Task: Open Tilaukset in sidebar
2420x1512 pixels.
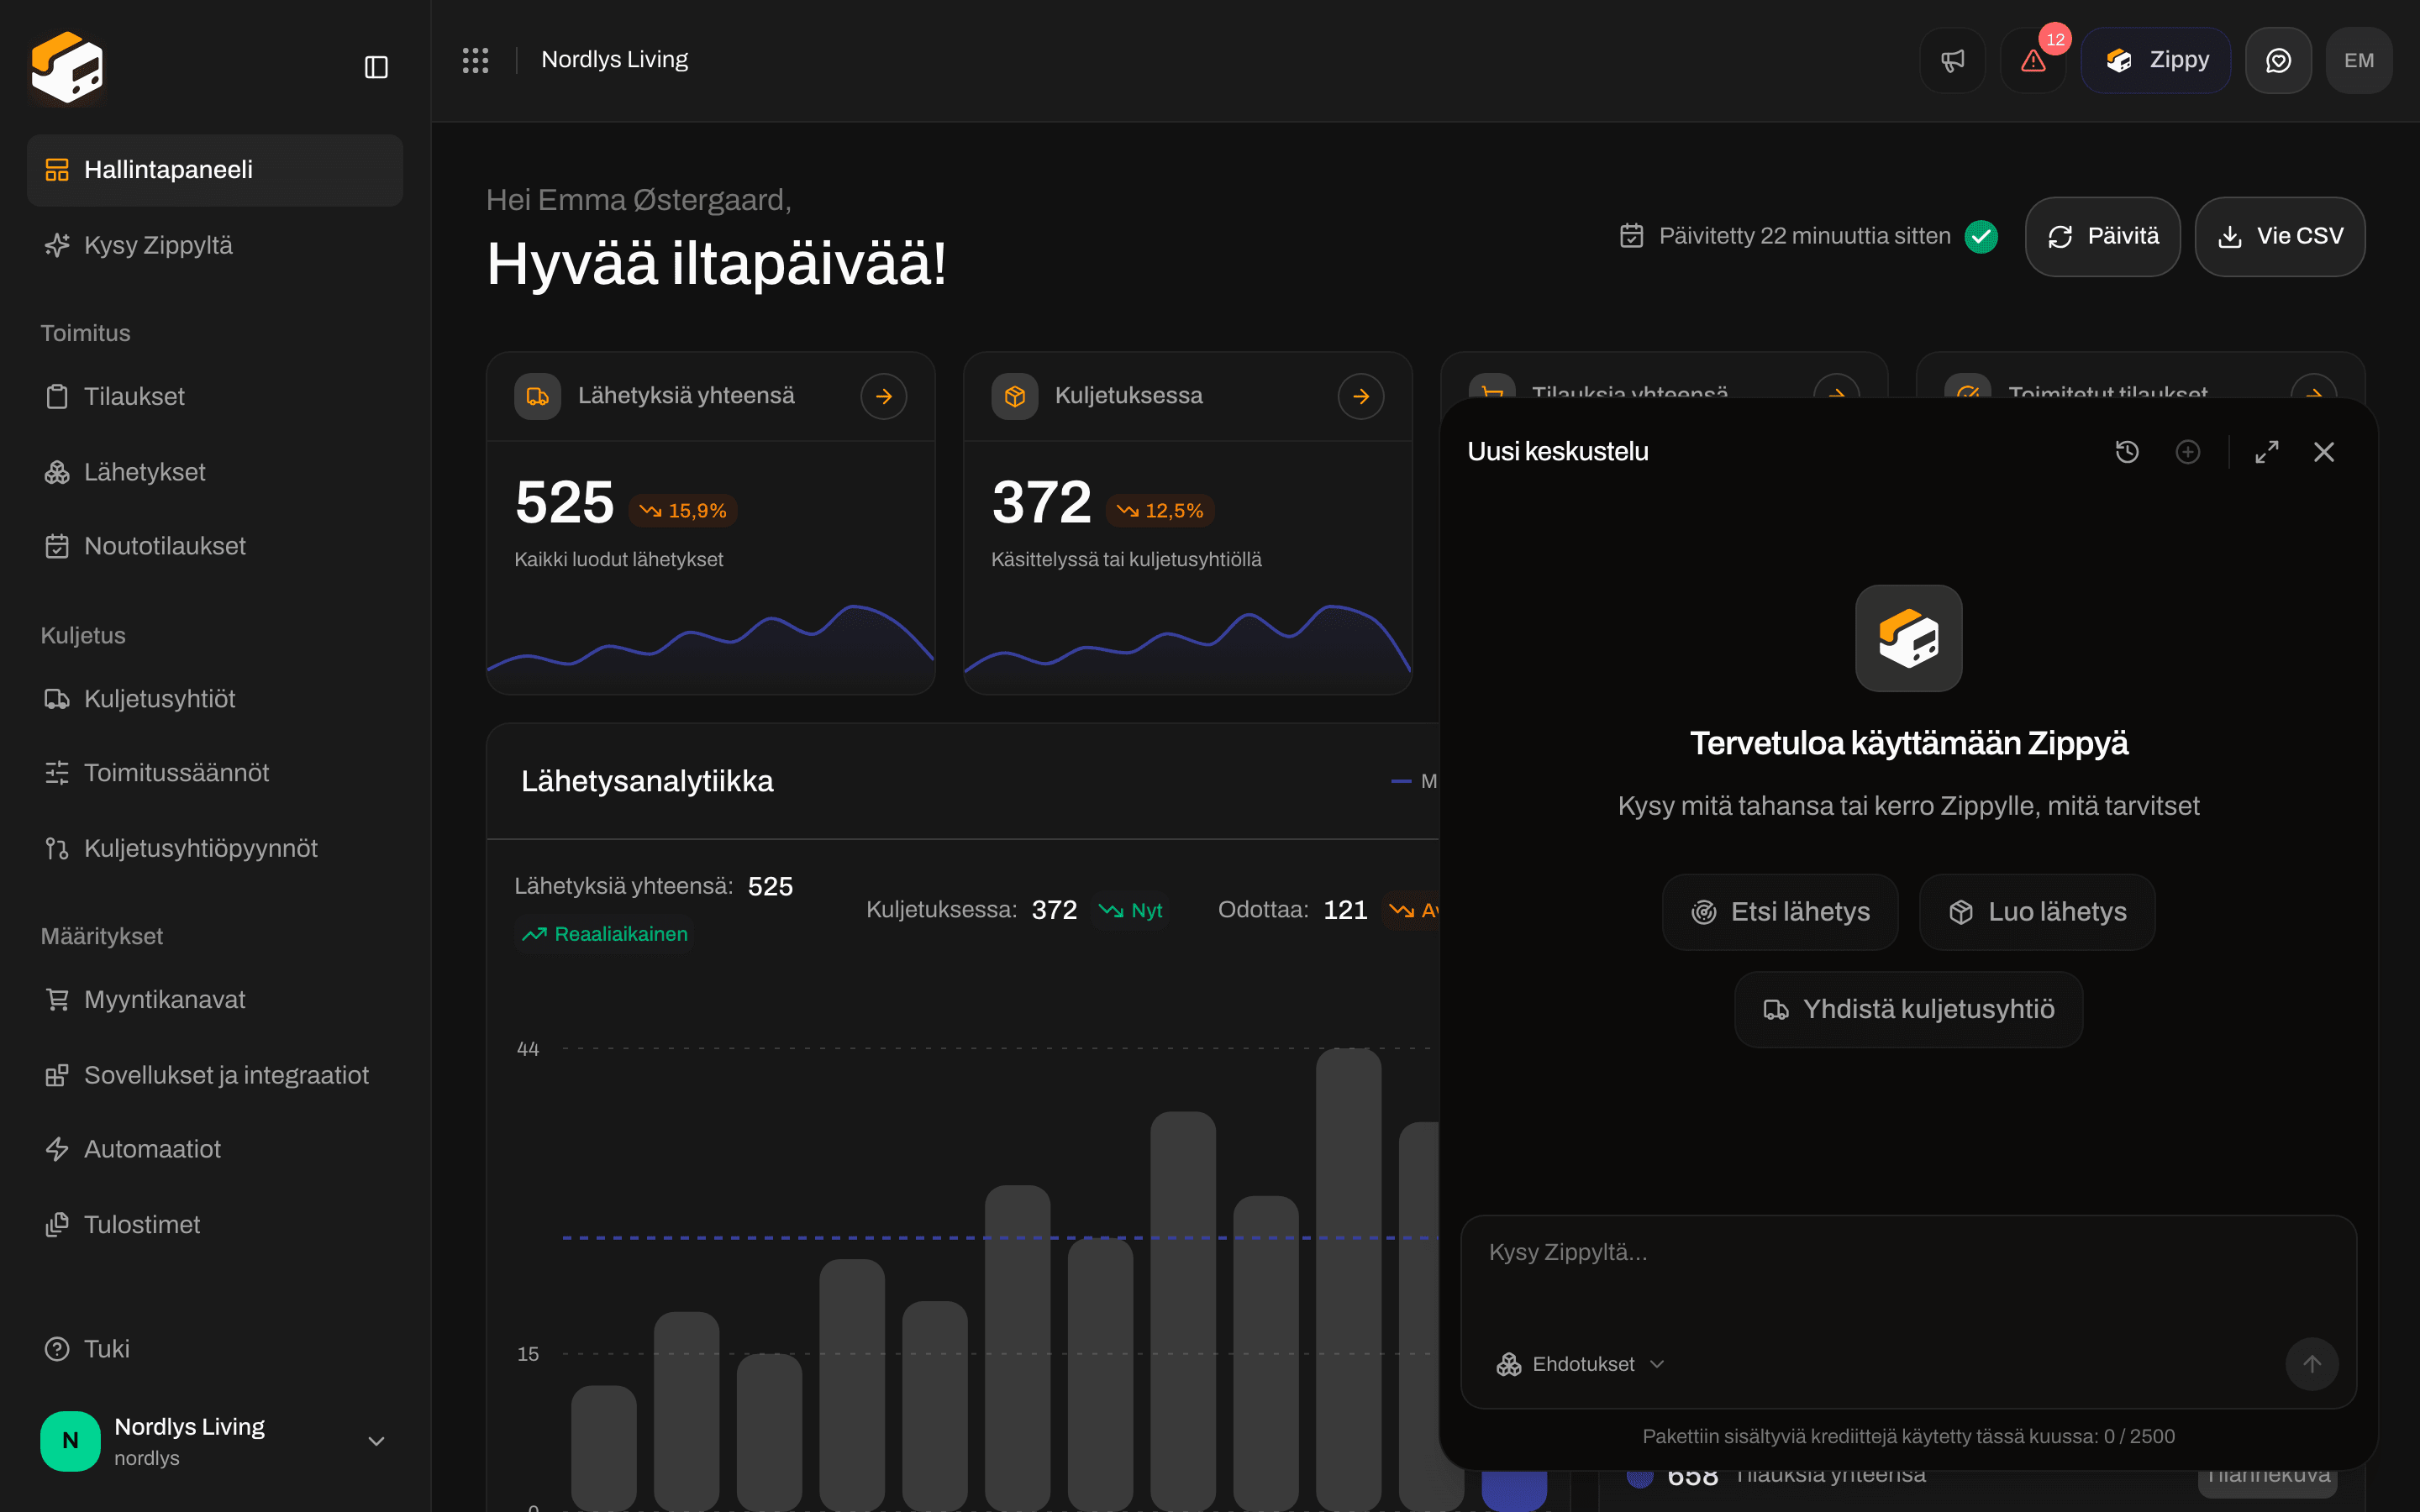Action: pyautogui.click(x=215, y=396)
